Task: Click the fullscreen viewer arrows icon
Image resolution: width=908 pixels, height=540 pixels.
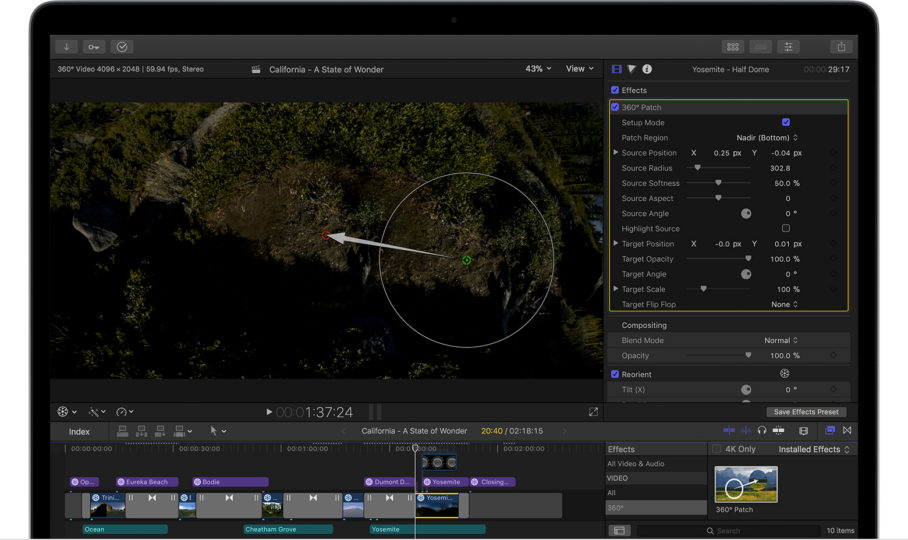Action: coord(593,412)
